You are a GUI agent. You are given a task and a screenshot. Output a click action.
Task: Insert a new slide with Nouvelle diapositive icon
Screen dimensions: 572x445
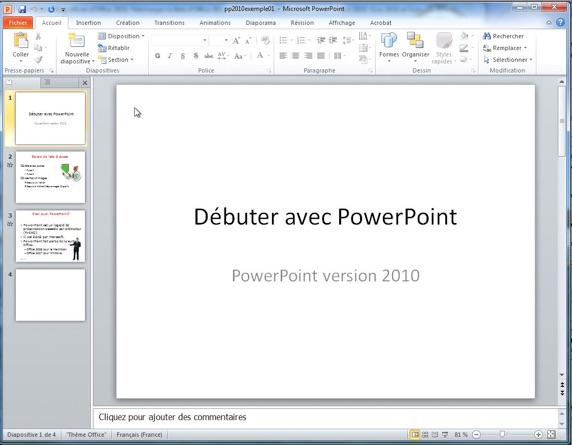(77, 40)
